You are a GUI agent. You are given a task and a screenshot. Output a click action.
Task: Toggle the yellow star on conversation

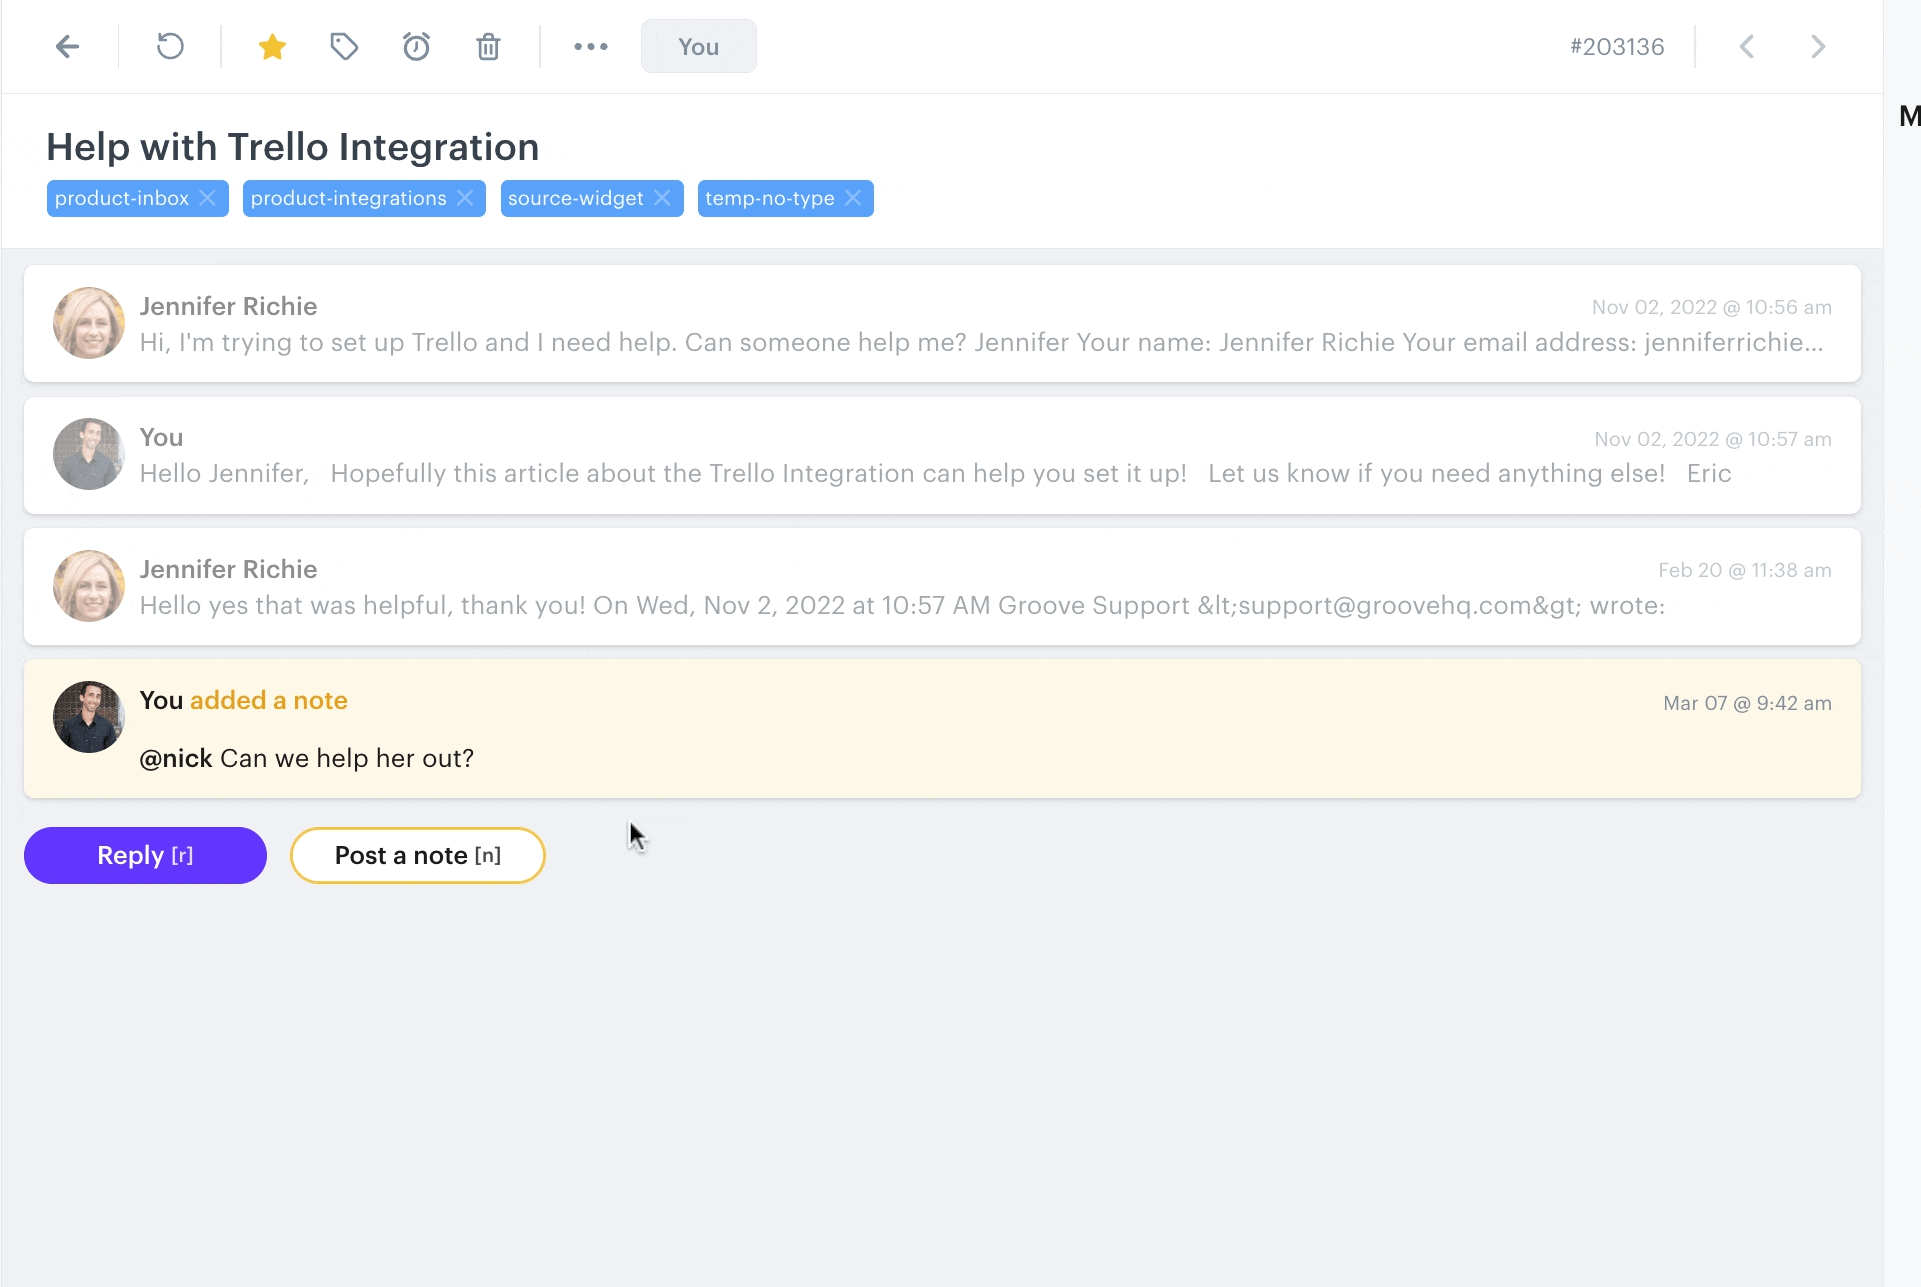click(x=272, y=47)
